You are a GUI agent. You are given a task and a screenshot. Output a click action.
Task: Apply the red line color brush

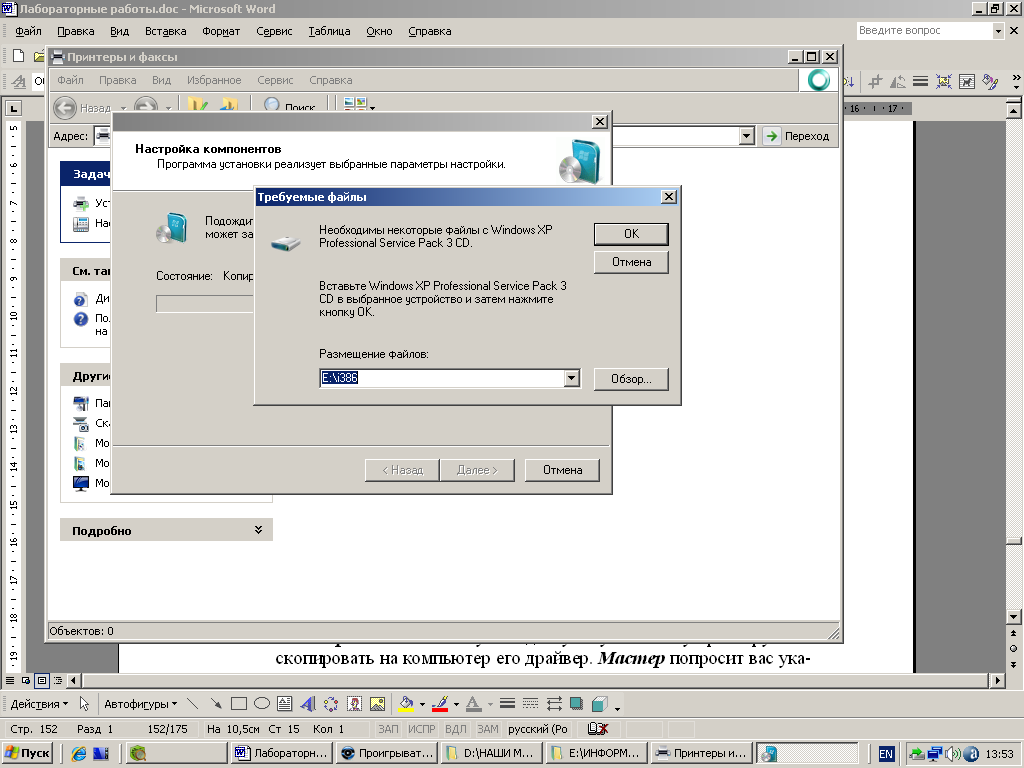click(x=440, y=704)
